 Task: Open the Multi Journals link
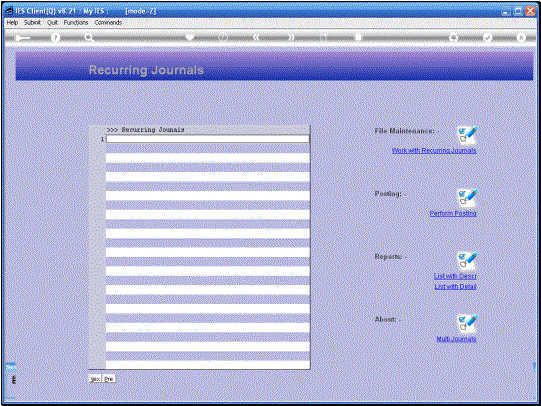456,339
